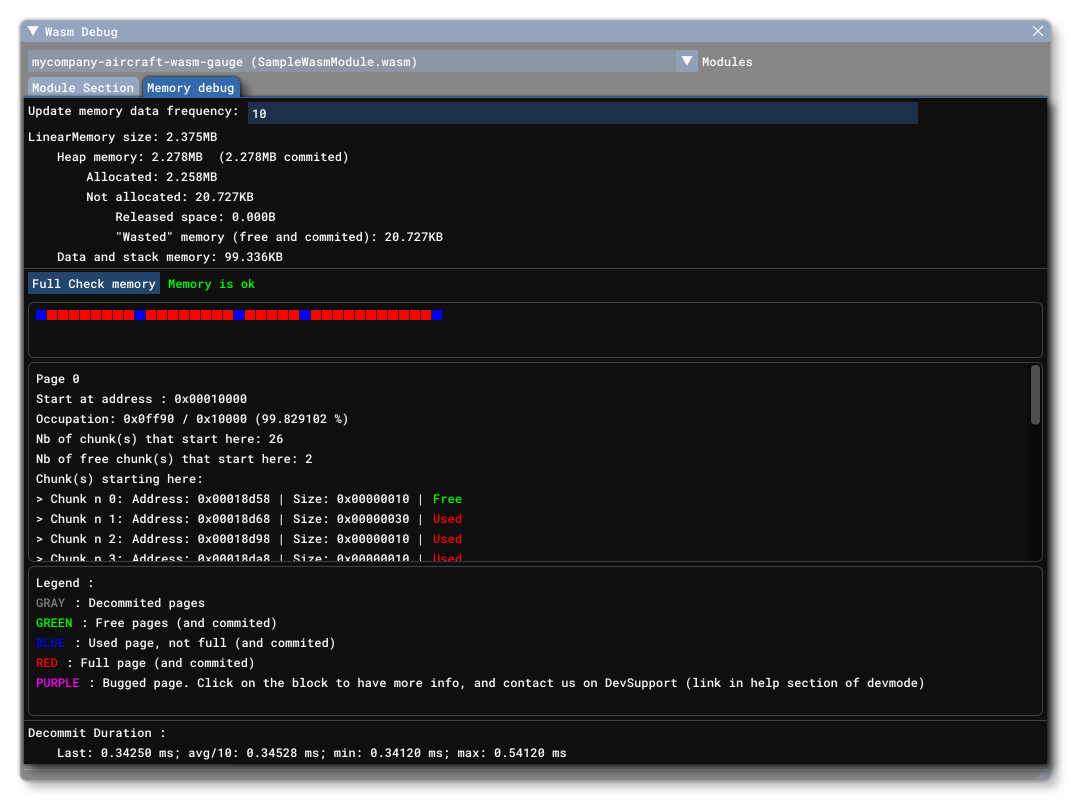Select the Memory debug tab
This screenshot has height=801, width=1071.
pyautogui.click(x=191, y=87)
